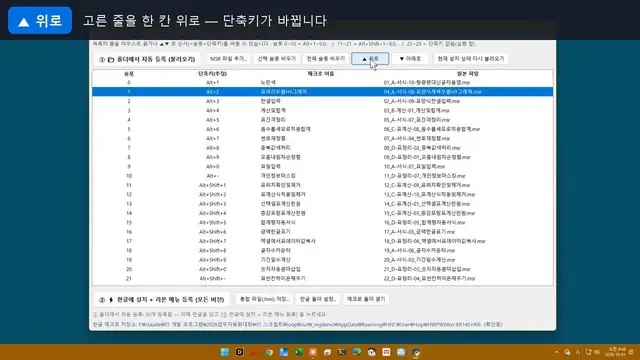This screenshot has height=360, width=640.
Task: Open the mail icon in the taskbar
Action: click(401, 352)
